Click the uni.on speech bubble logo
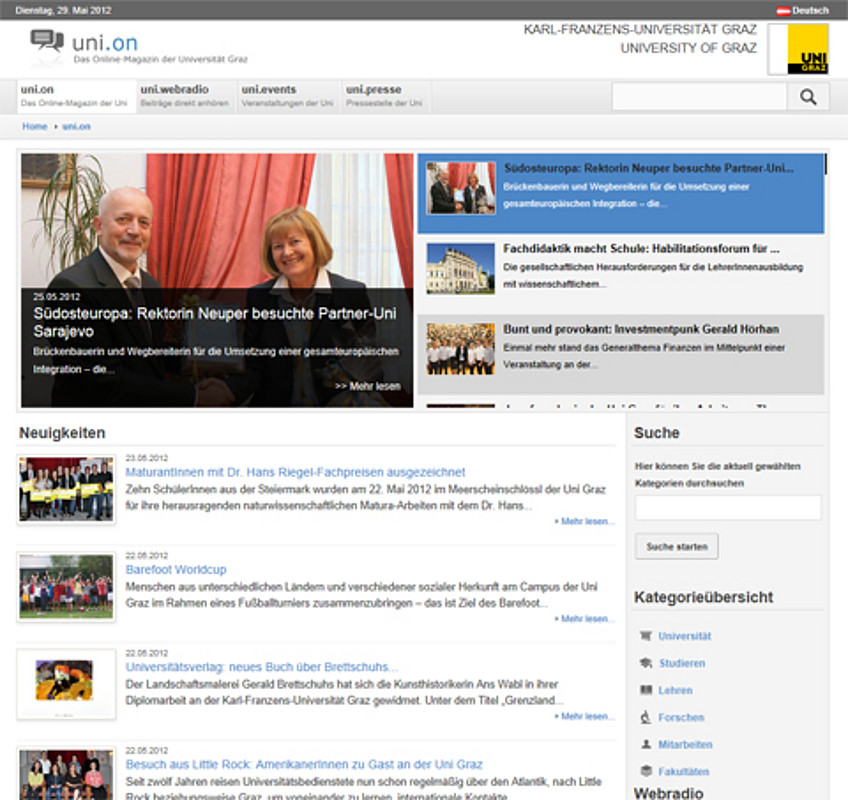848x800 pixels. tap(47, 42)
